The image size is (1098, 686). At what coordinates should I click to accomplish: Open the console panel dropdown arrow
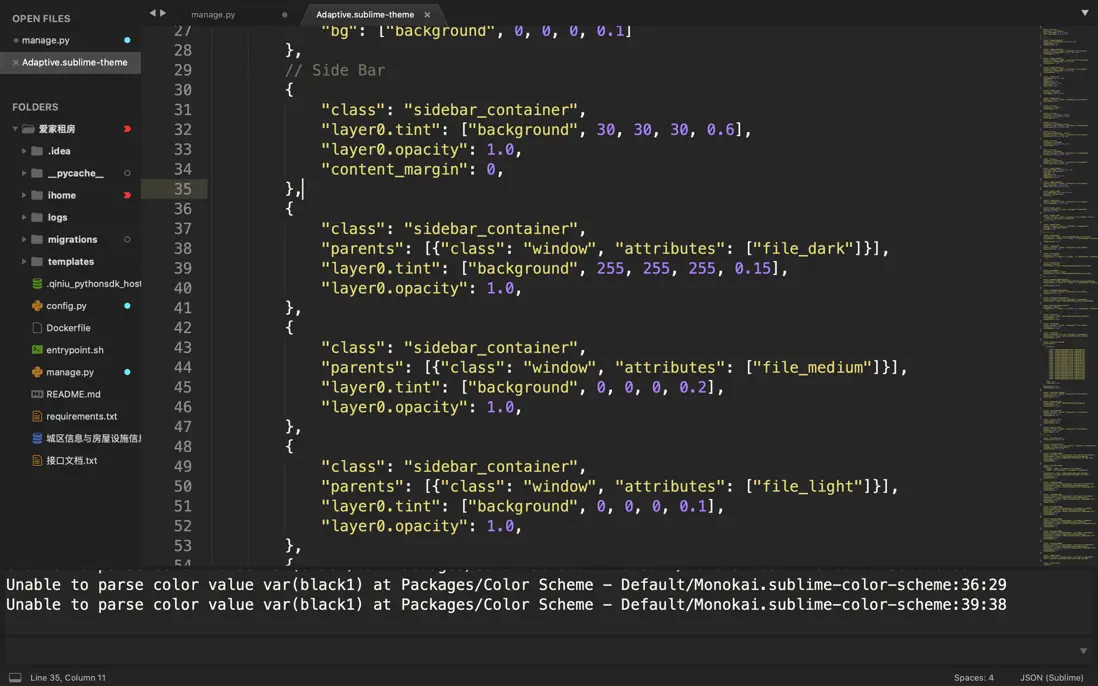1083,651
